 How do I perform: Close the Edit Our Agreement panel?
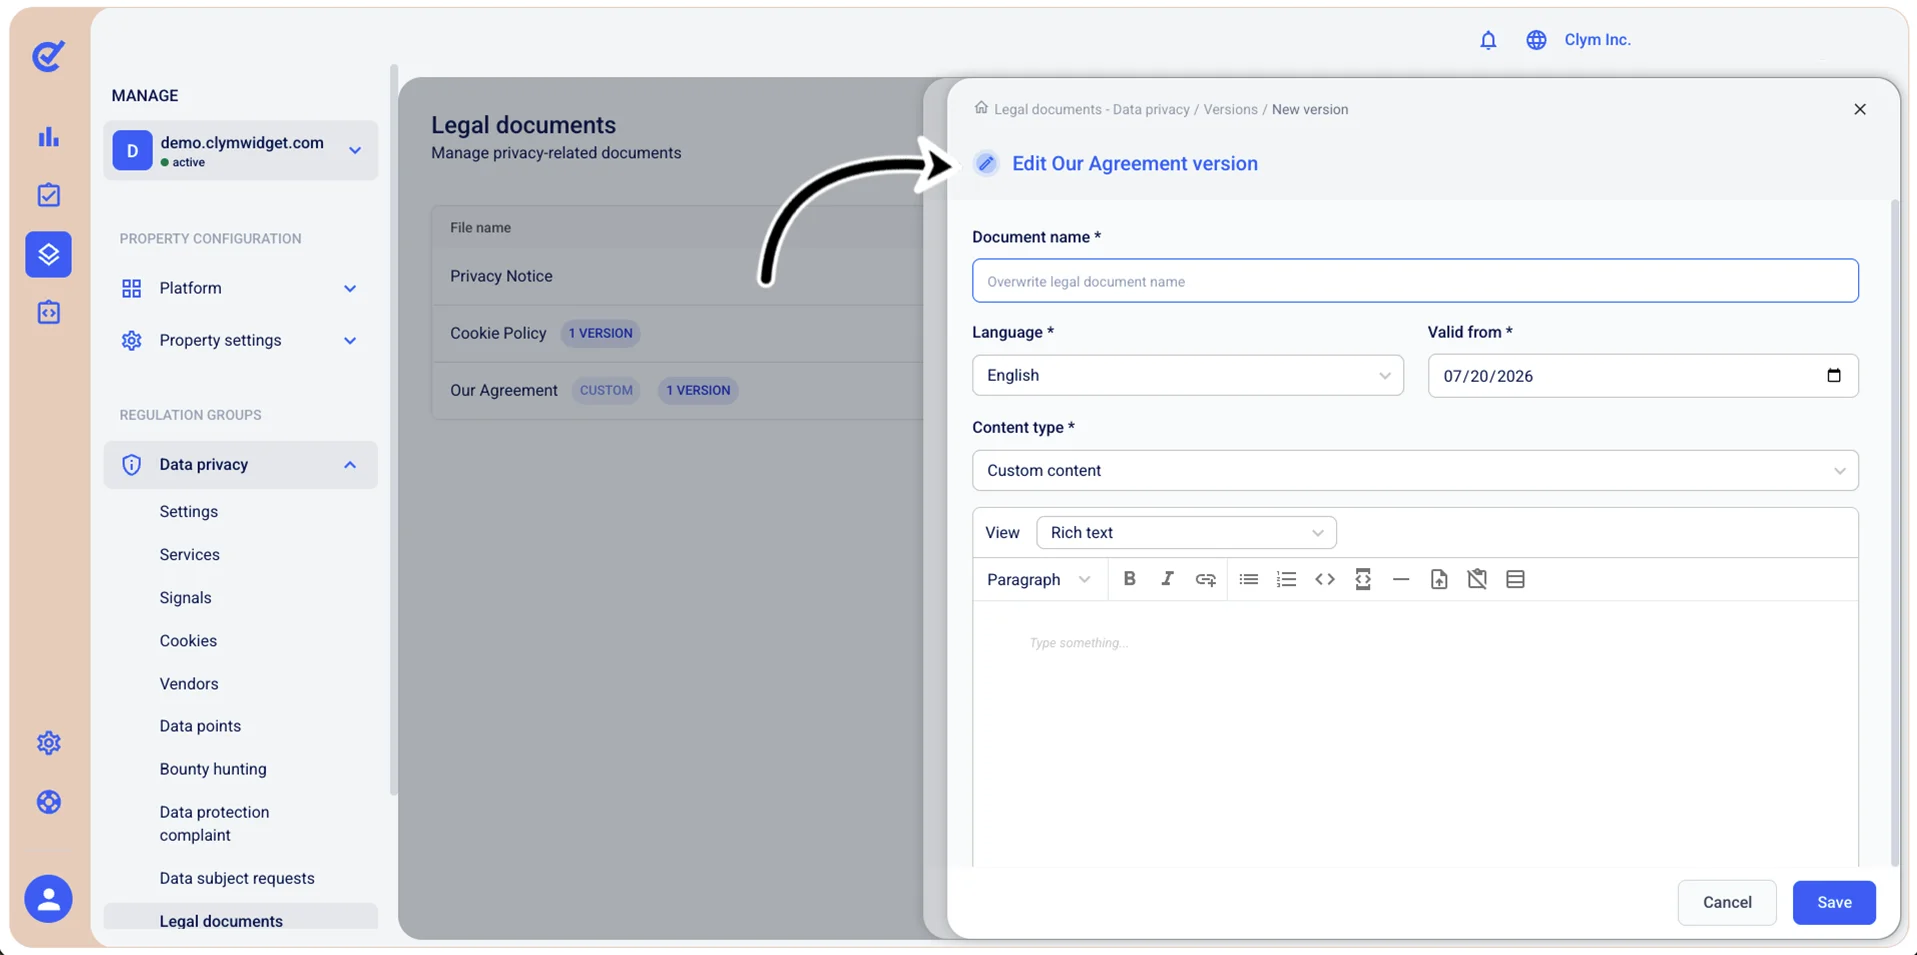pos(1859,110)
